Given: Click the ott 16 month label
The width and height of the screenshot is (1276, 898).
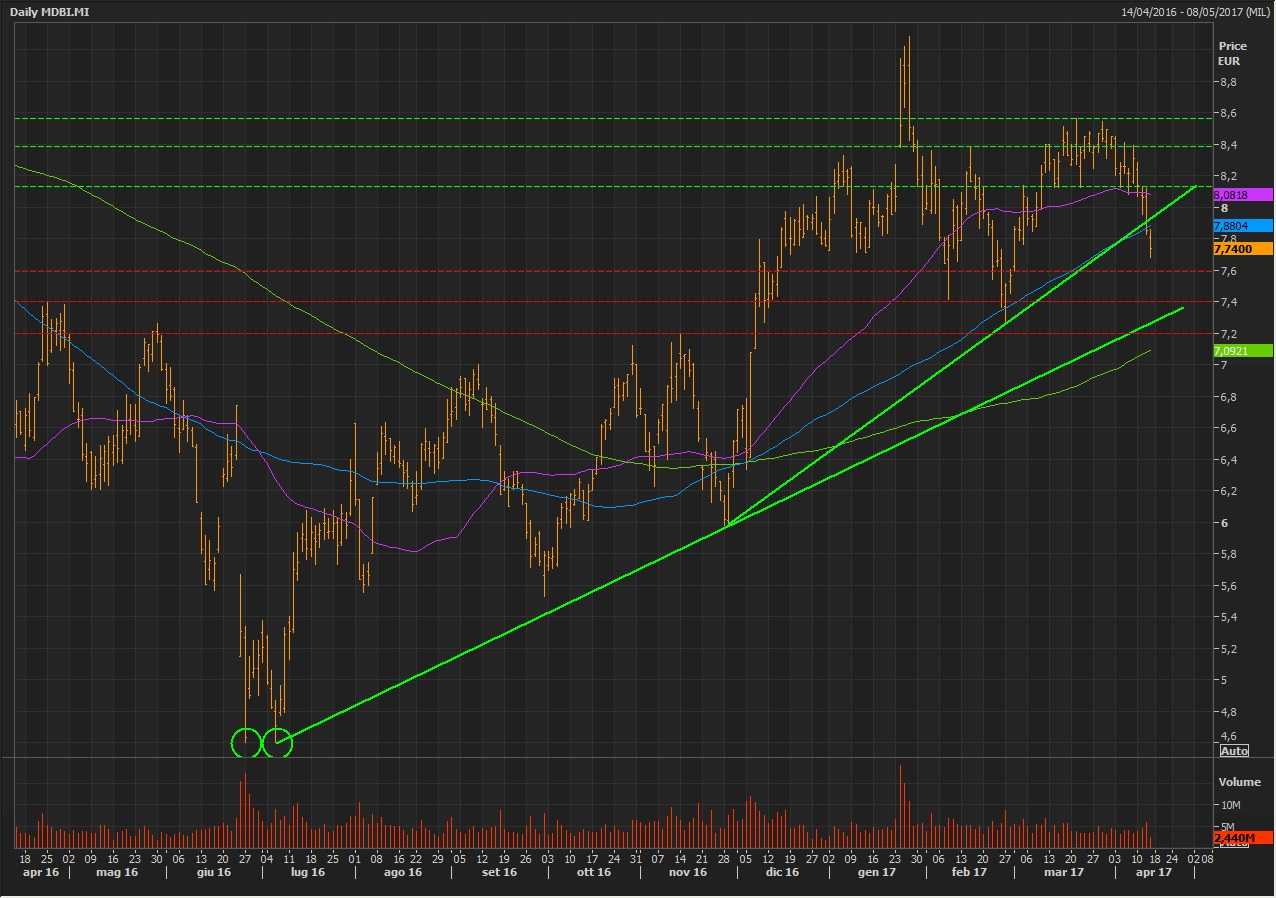Looking at the screenshot, I should coord(593,872).
